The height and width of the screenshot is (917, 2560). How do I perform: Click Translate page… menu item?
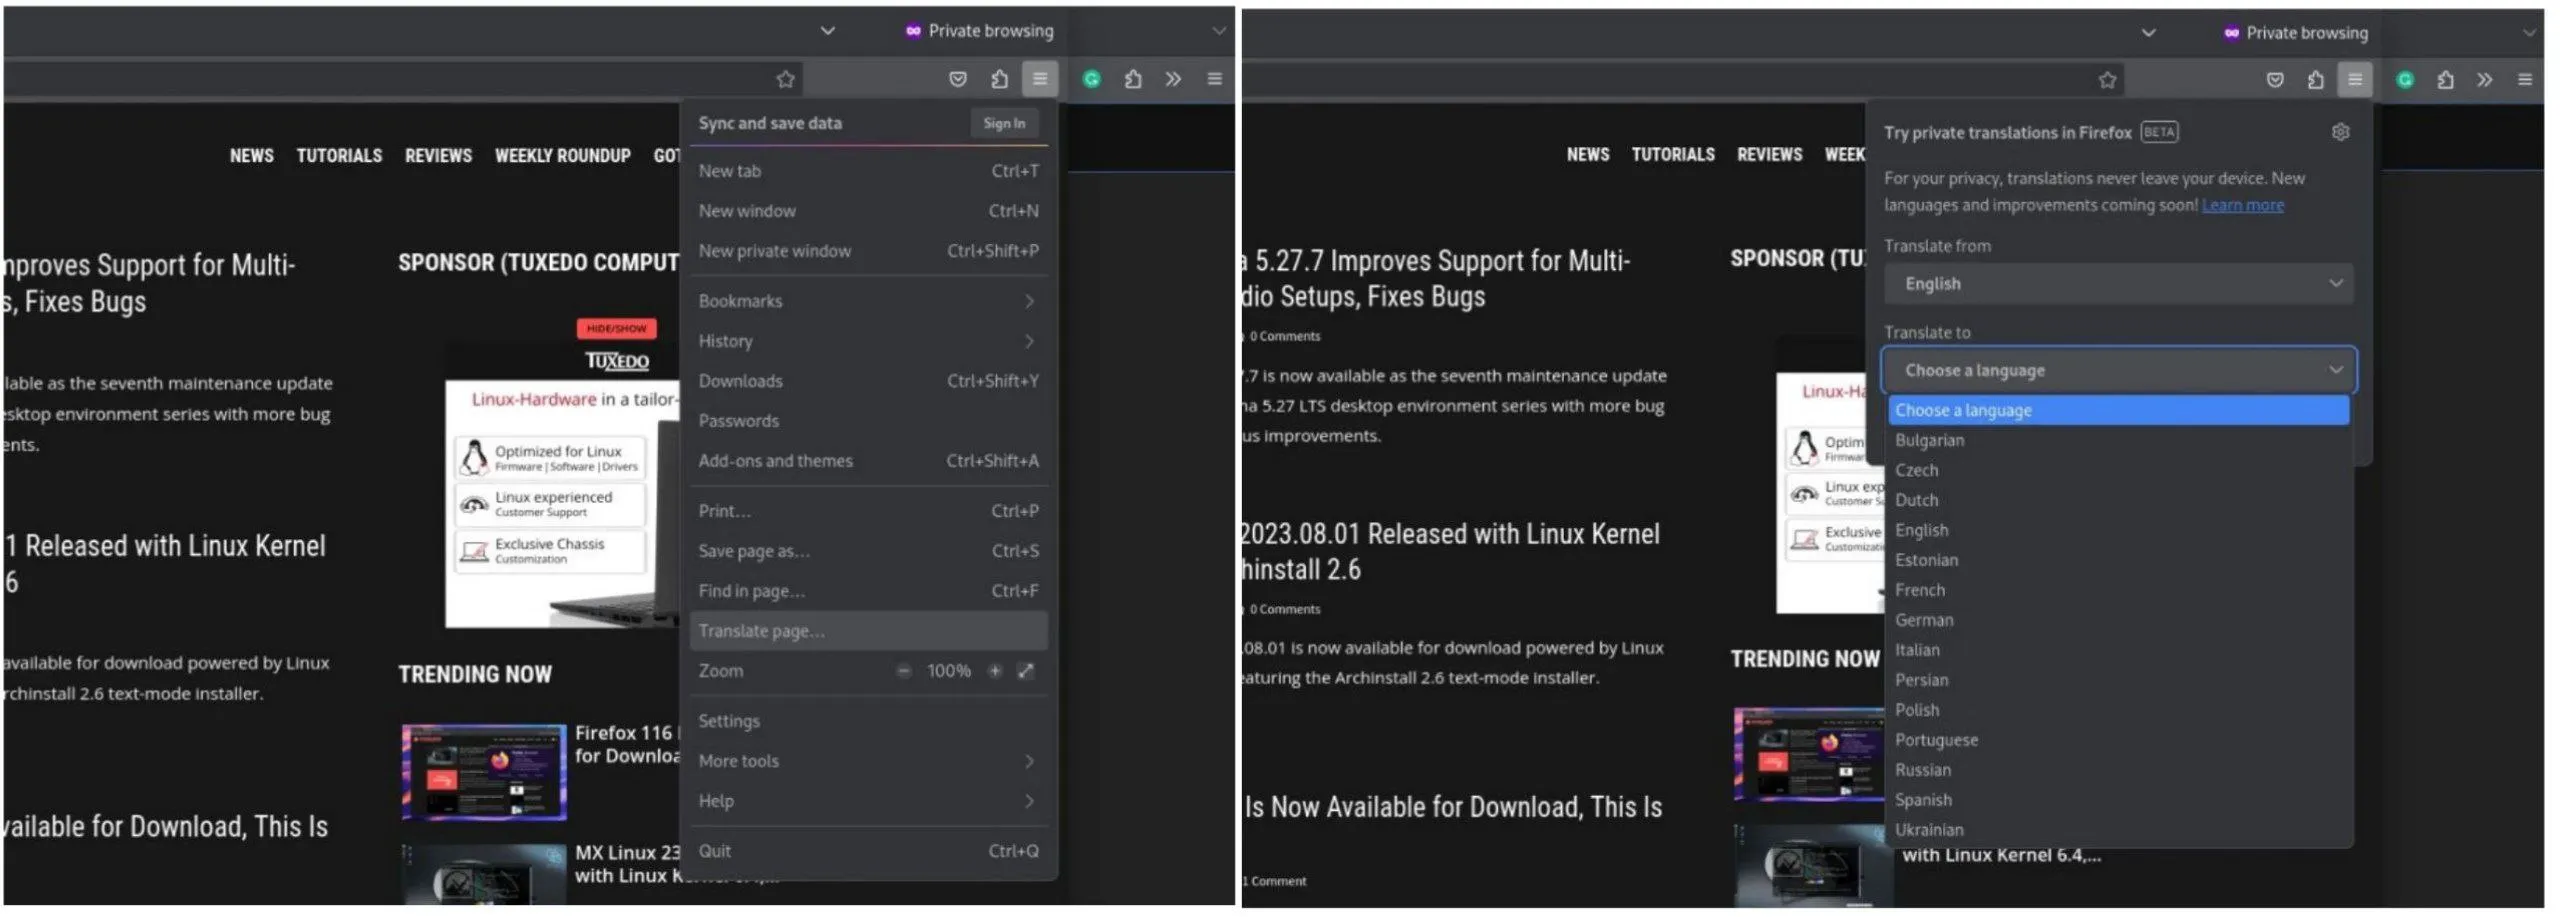pyautogui.click(x=868, y=631)
